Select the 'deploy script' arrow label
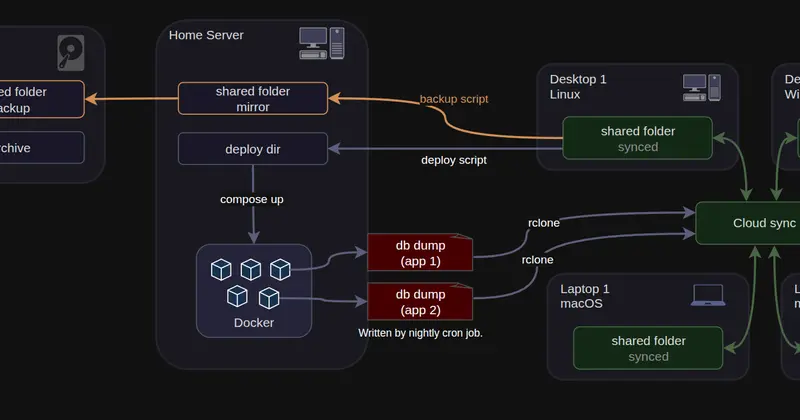The image size is (800, 420). 454,160
